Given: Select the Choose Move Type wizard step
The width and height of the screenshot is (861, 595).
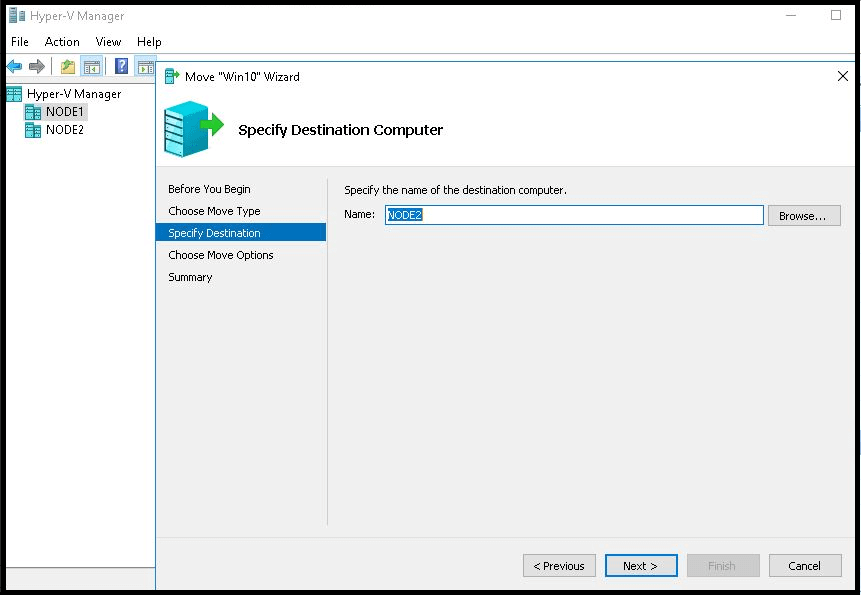Looking at the screenshot, I should (214, 211).
